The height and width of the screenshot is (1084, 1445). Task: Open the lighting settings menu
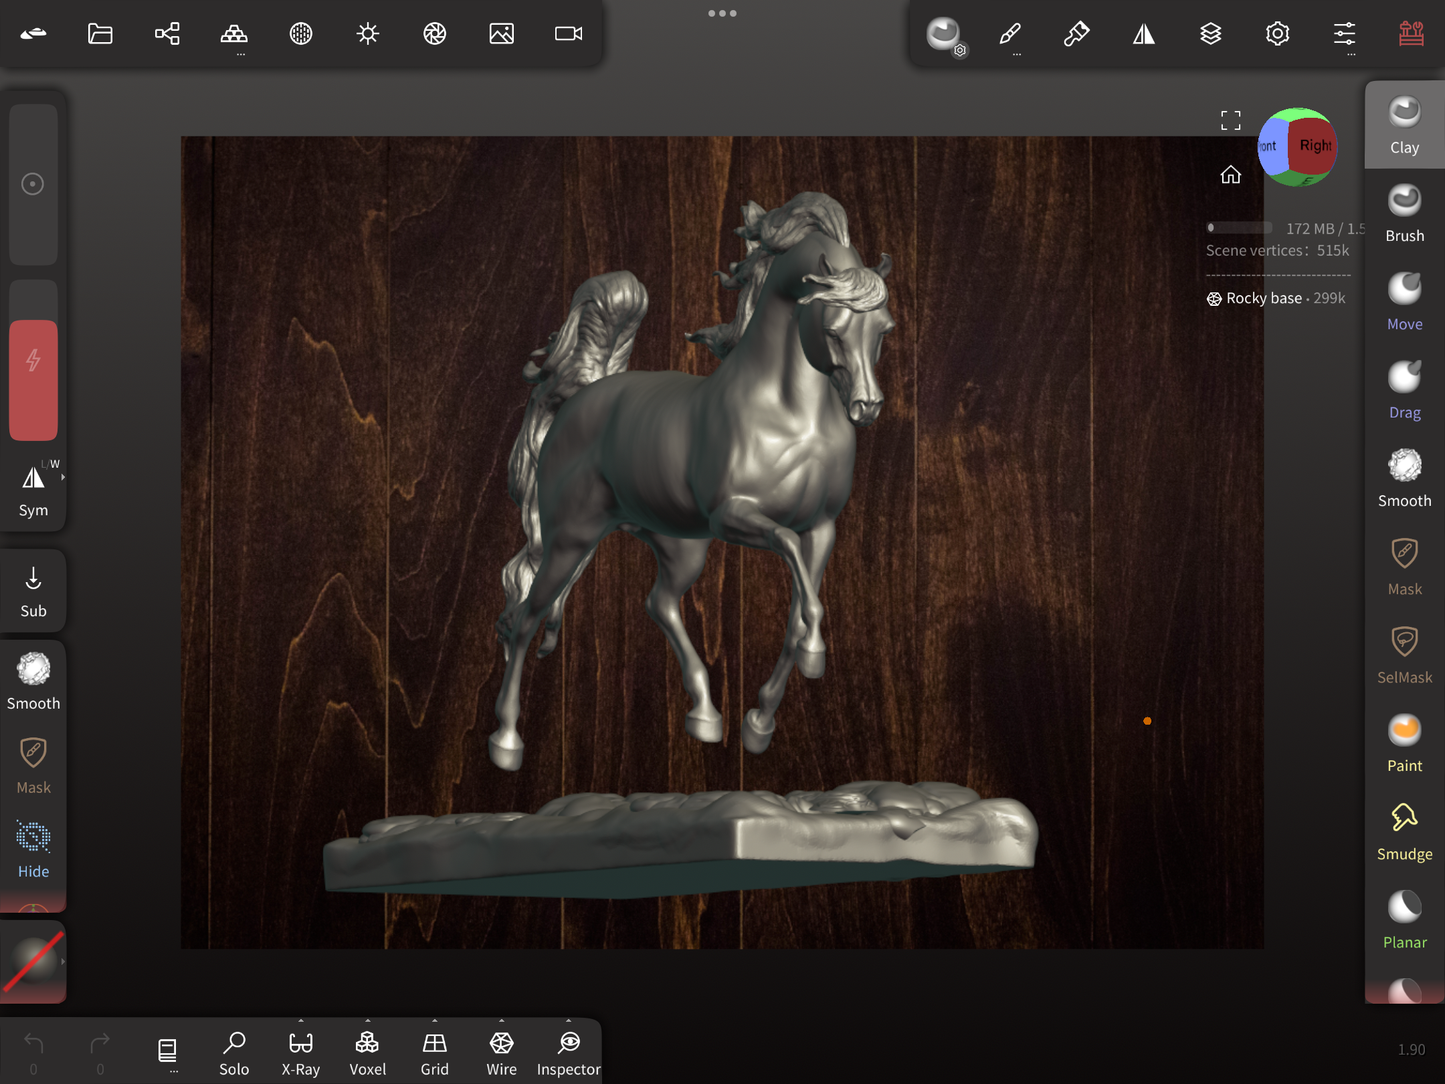point(367,34)
